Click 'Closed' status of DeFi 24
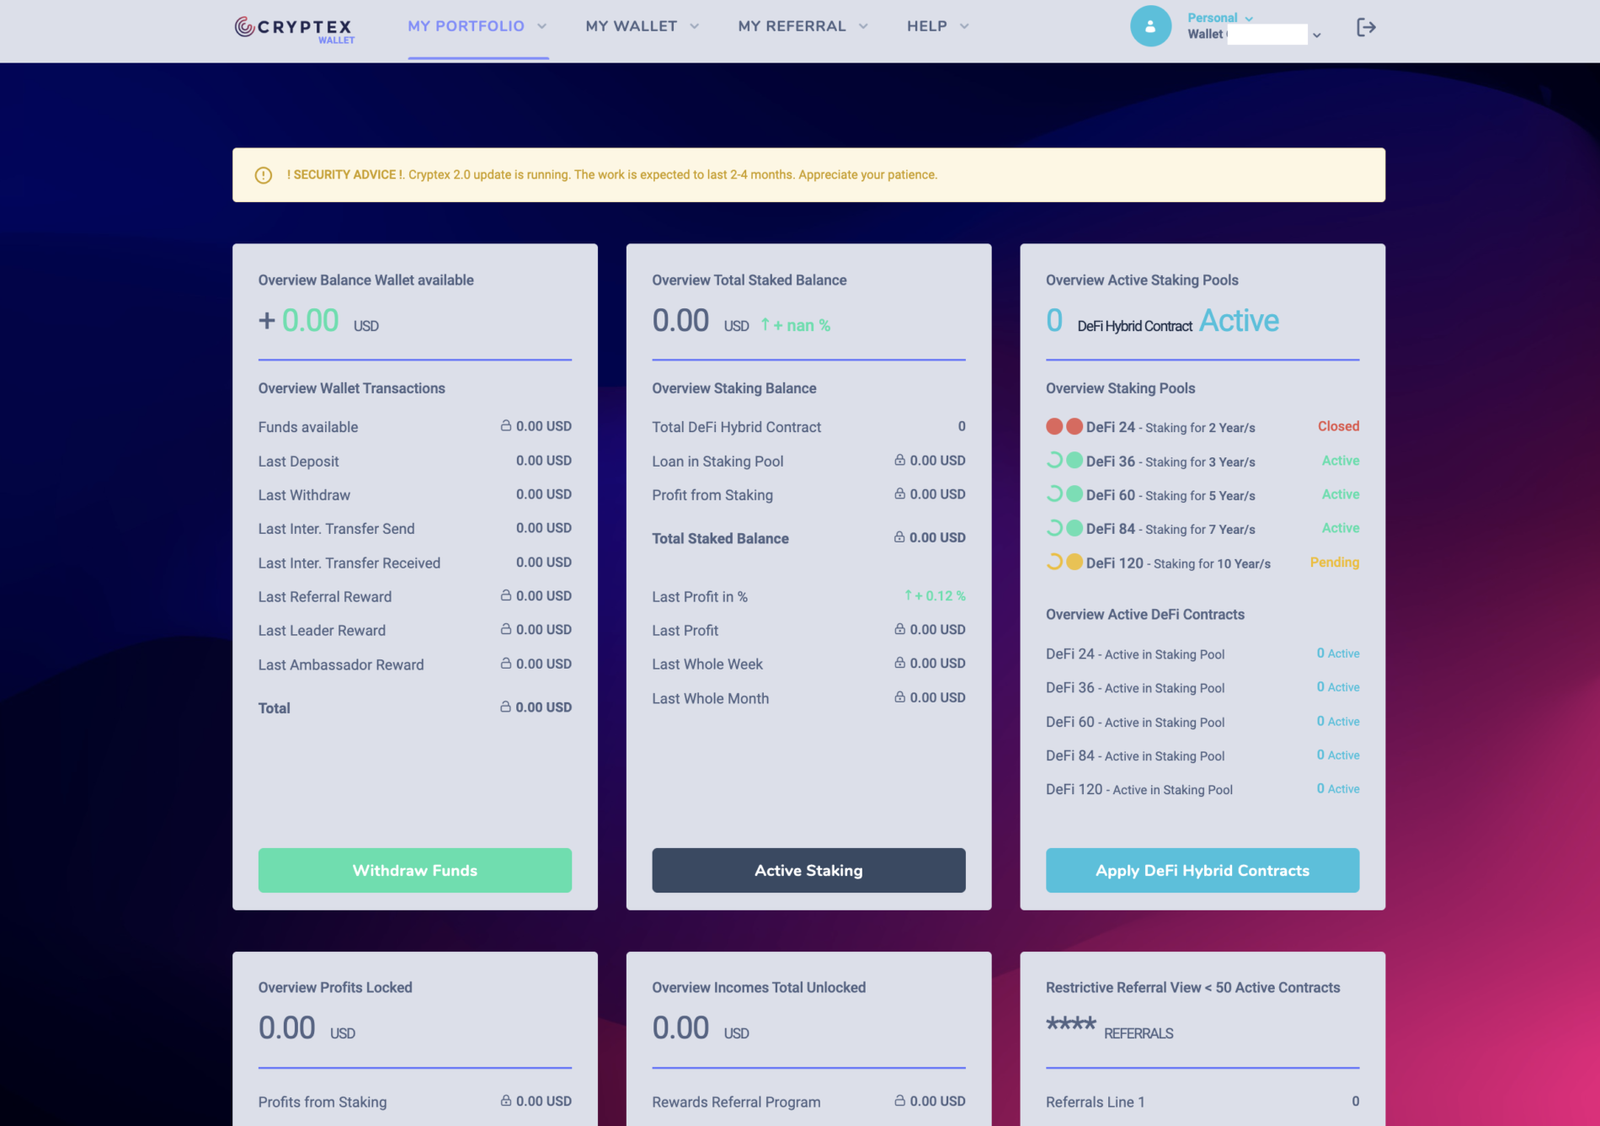The width and height of the screenshot is (1600, 1126). [x=1338, y=426]
